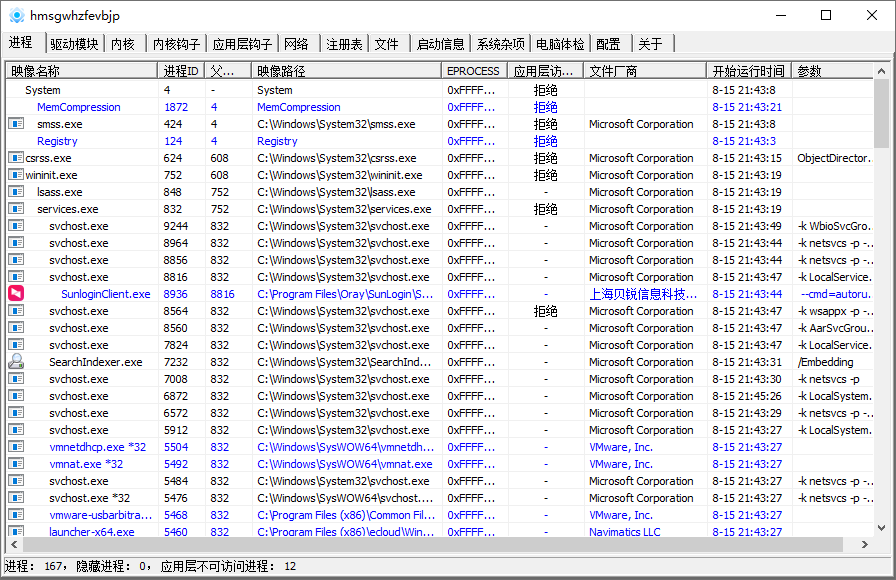This screenshot has height=580, width=896.
Task: Sort by EPROCESS column header
Action: point(474,71)
